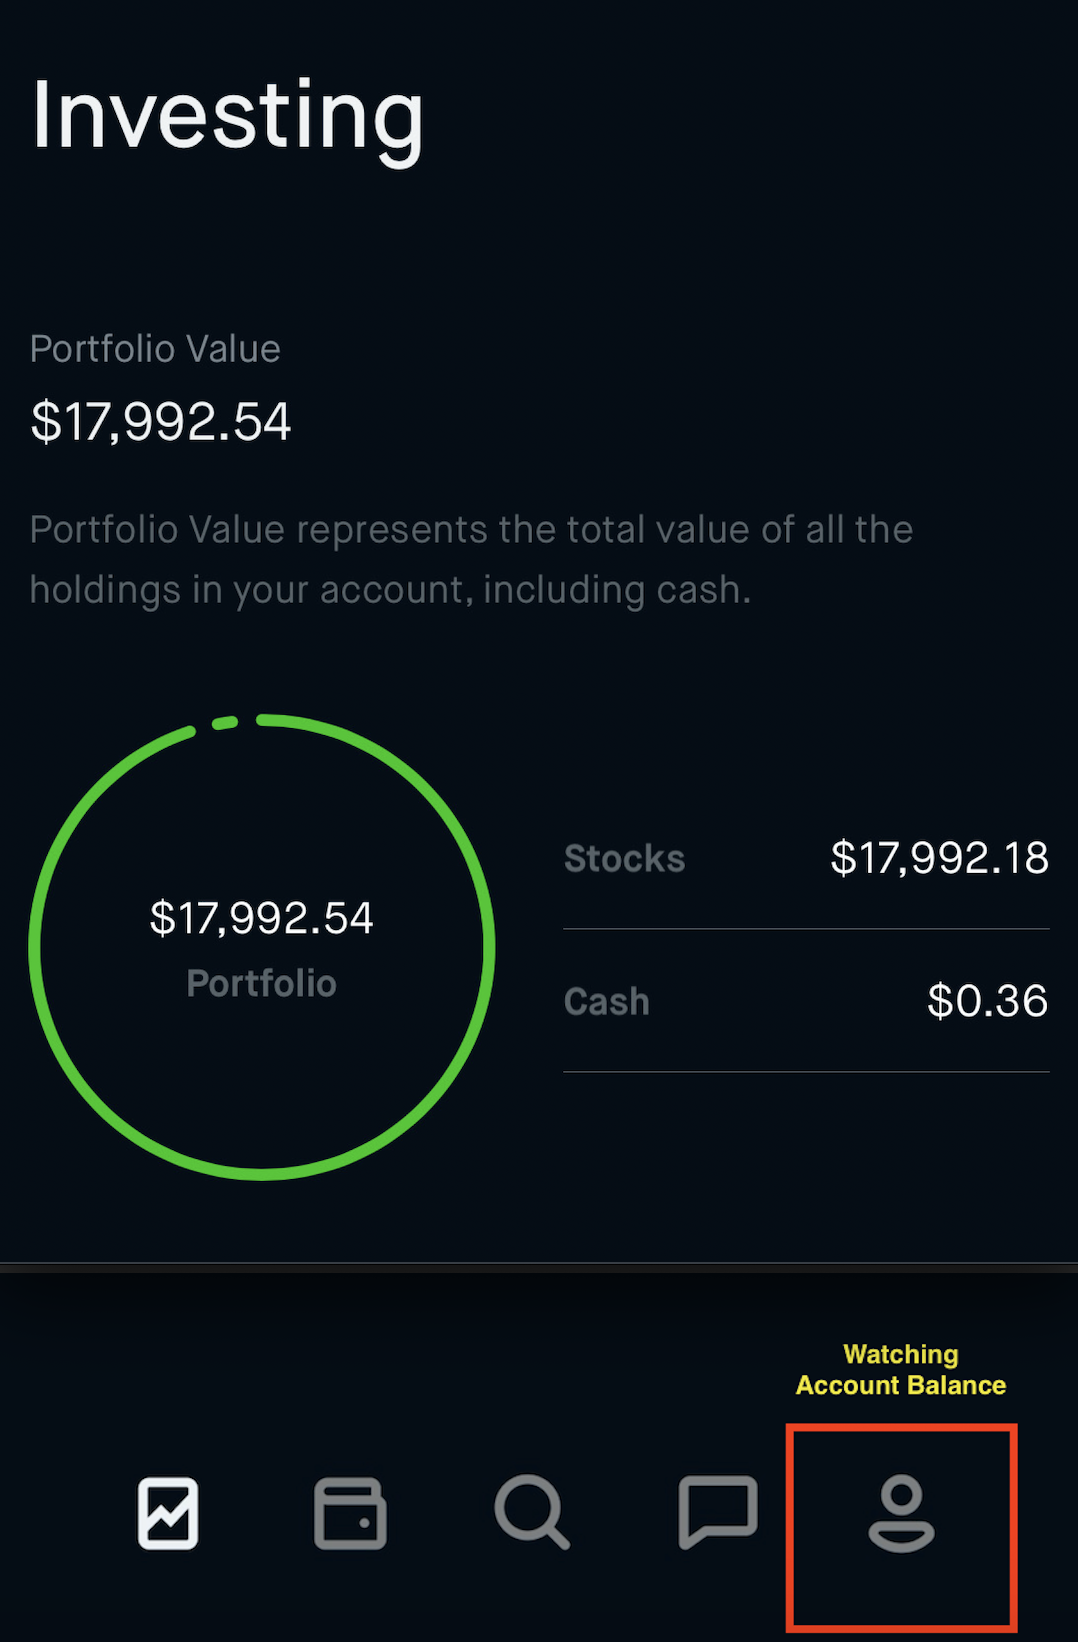This screenshot has height=1642, width=1078.
Task: Click the small gap segment of the ring
Action: (x=225, y=723)
